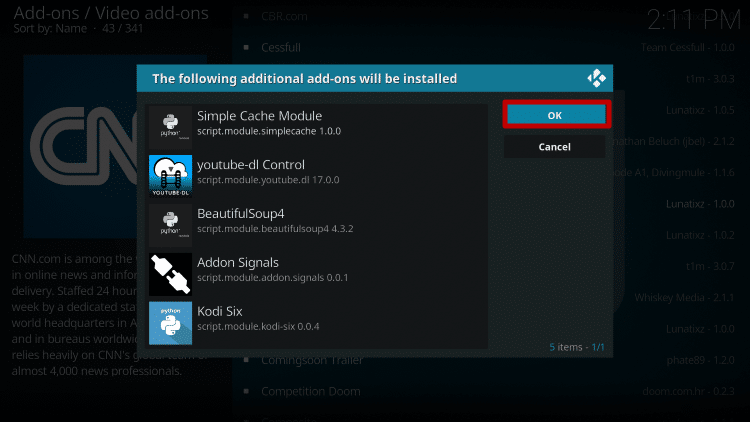750x422 pixels.
Task: Click phate89 - 1.2.0 author text
Action: (x=700, y=360)
